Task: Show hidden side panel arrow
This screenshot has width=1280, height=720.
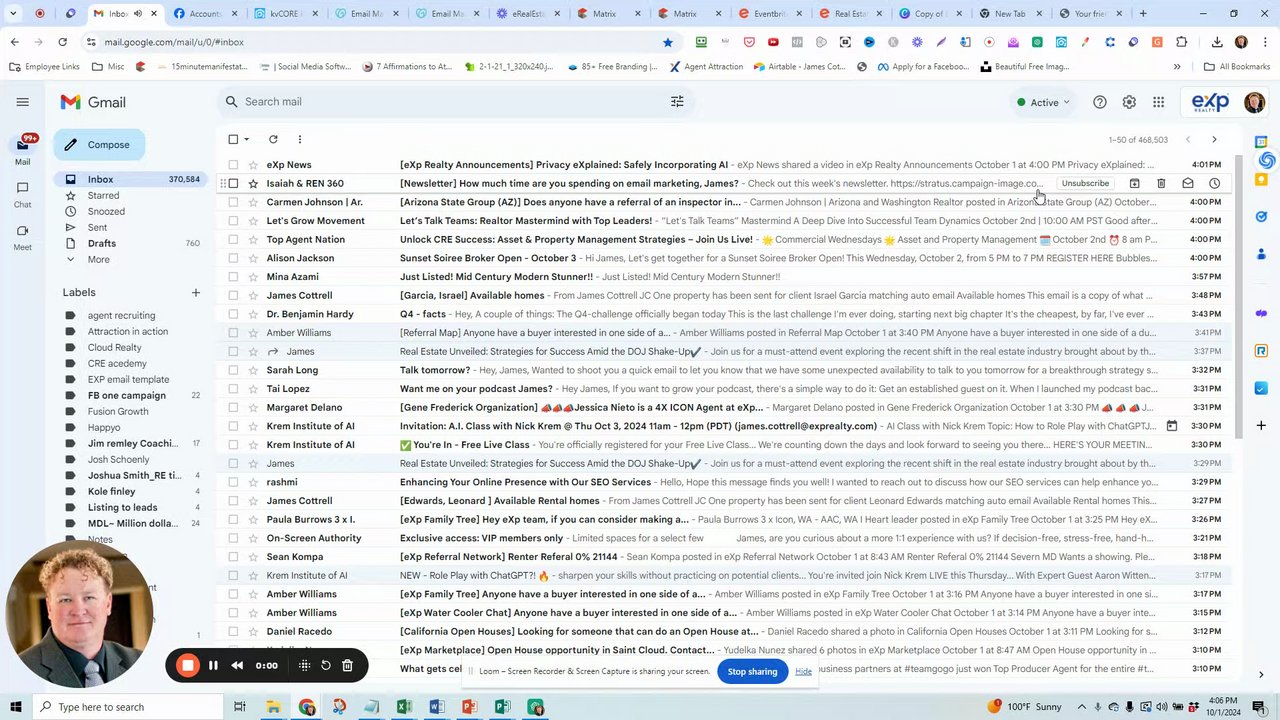Action: [1261, 675]
